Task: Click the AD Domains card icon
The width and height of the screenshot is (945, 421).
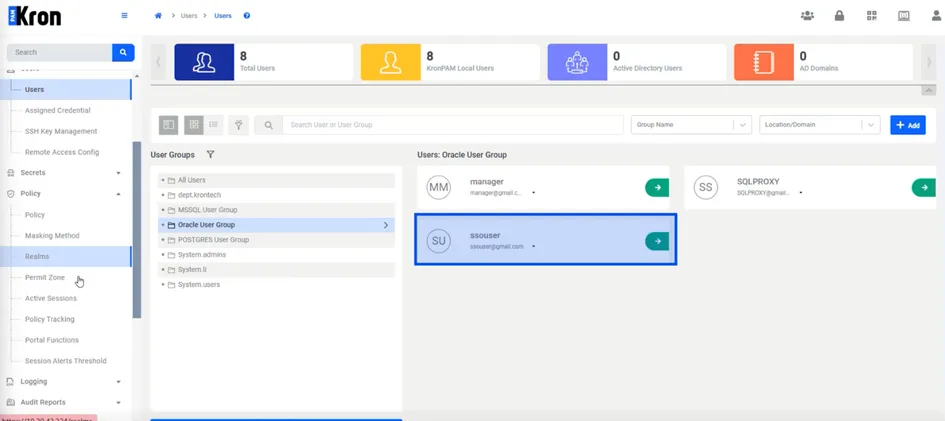Action: 764,62
